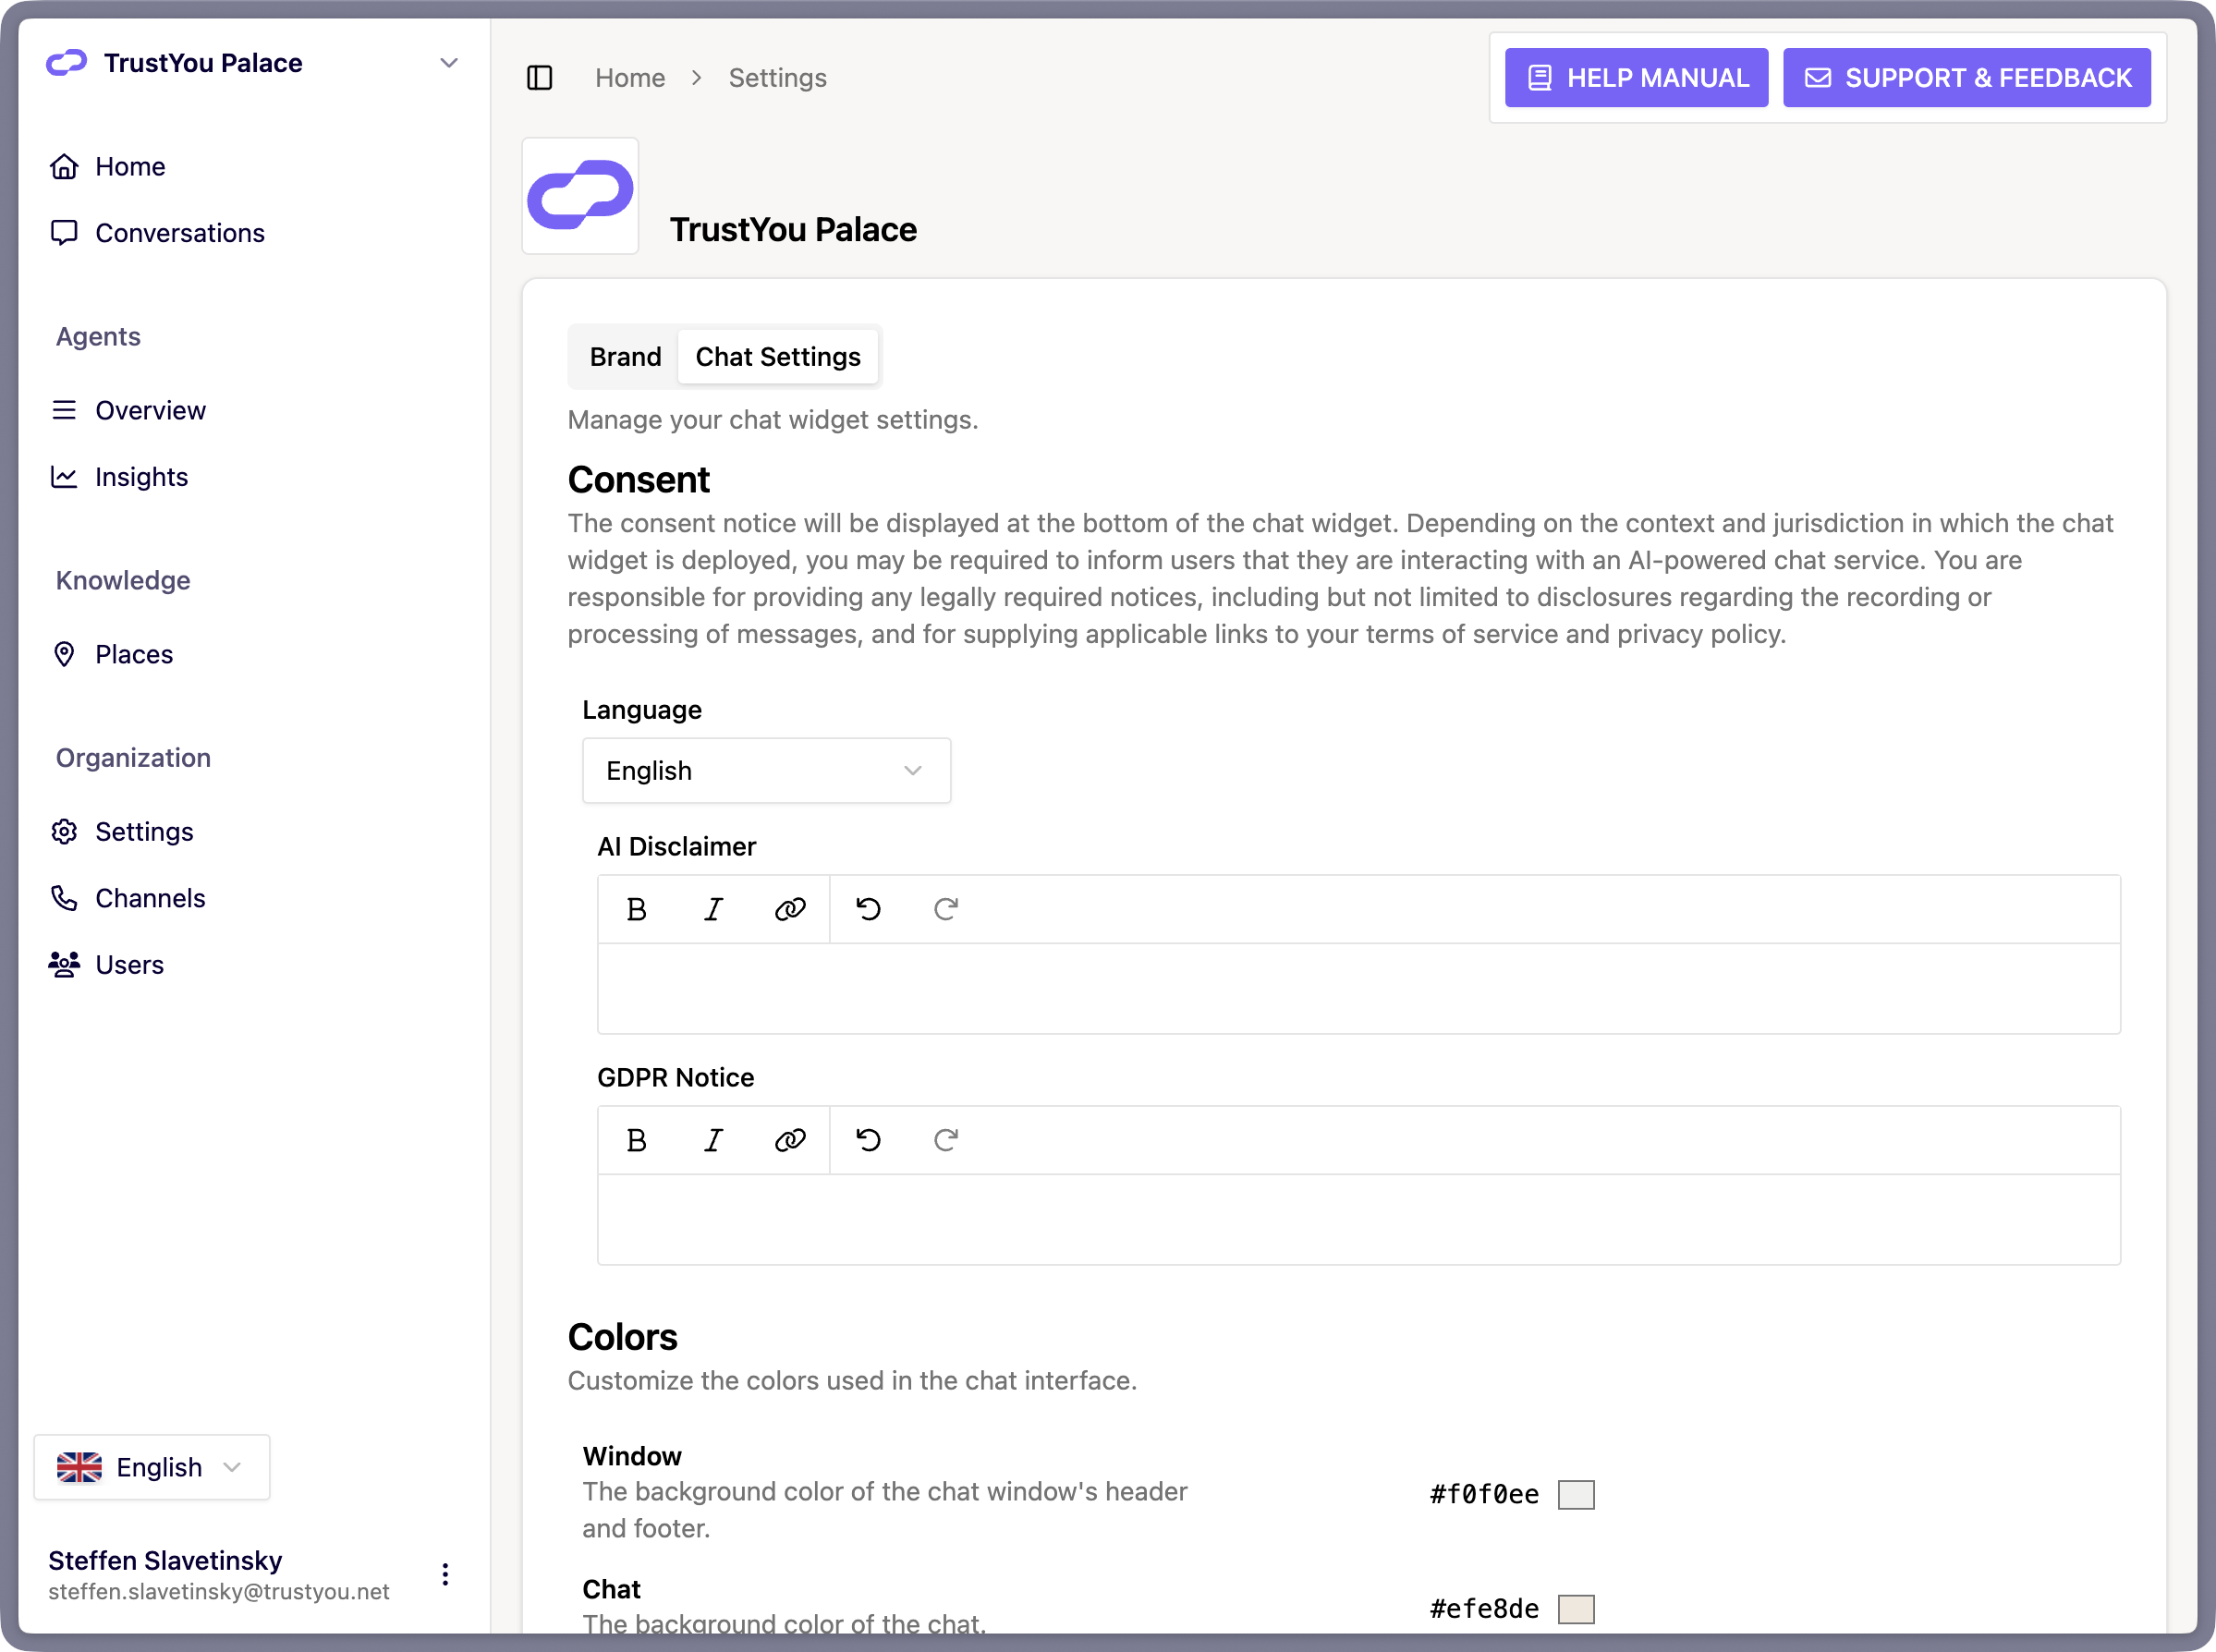Open the Window color swatch #f0f0ee
The width and height of the screenshot is (2216, 1652).
pos(1576,1494)
